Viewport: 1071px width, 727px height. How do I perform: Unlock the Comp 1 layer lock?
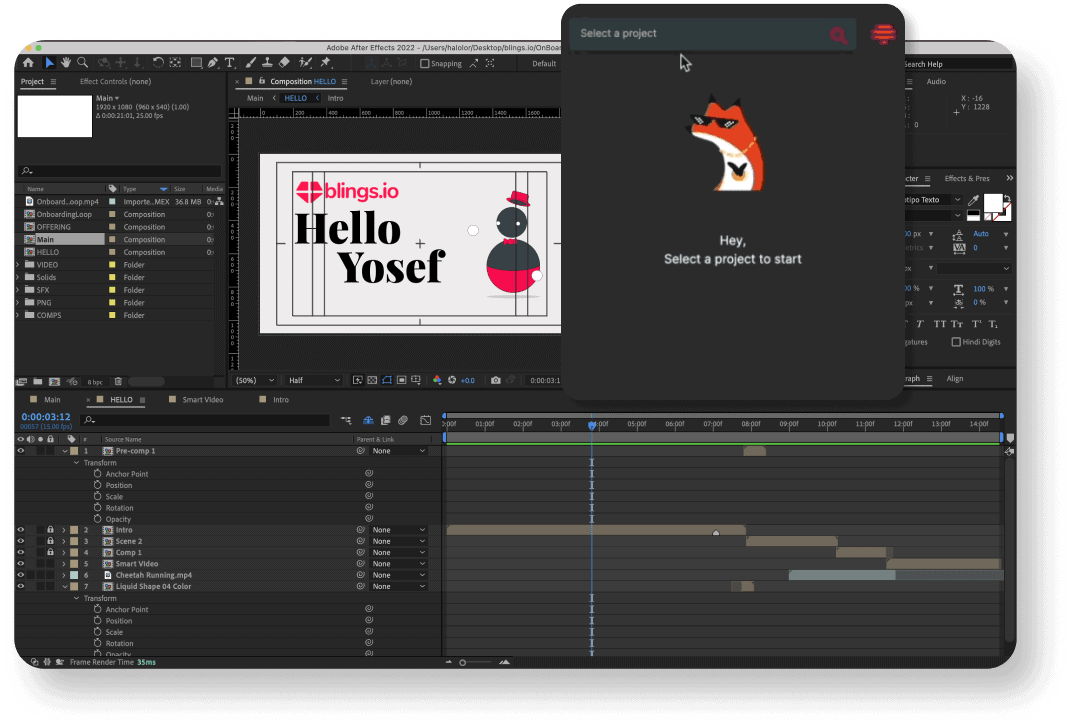click(51, 552)
